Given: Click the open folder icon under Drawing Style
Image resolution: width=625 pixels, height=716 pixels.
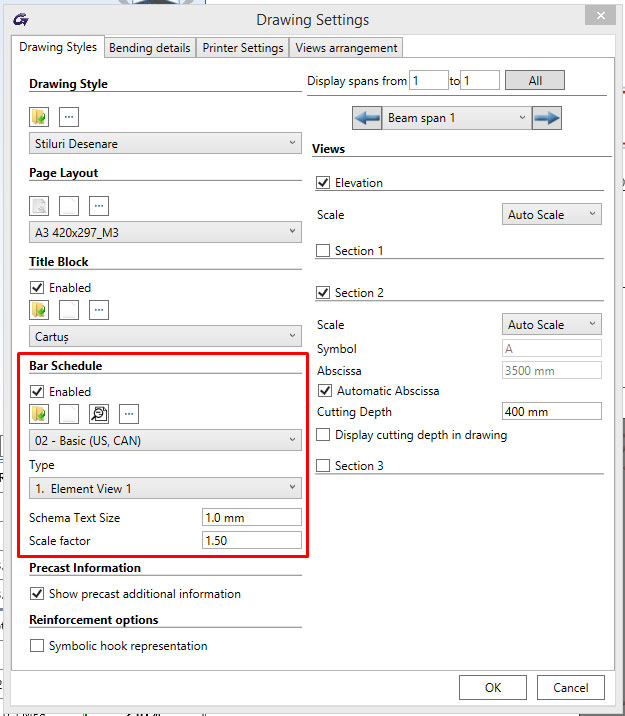Looking at the screenshot, I should click(39, 116).
